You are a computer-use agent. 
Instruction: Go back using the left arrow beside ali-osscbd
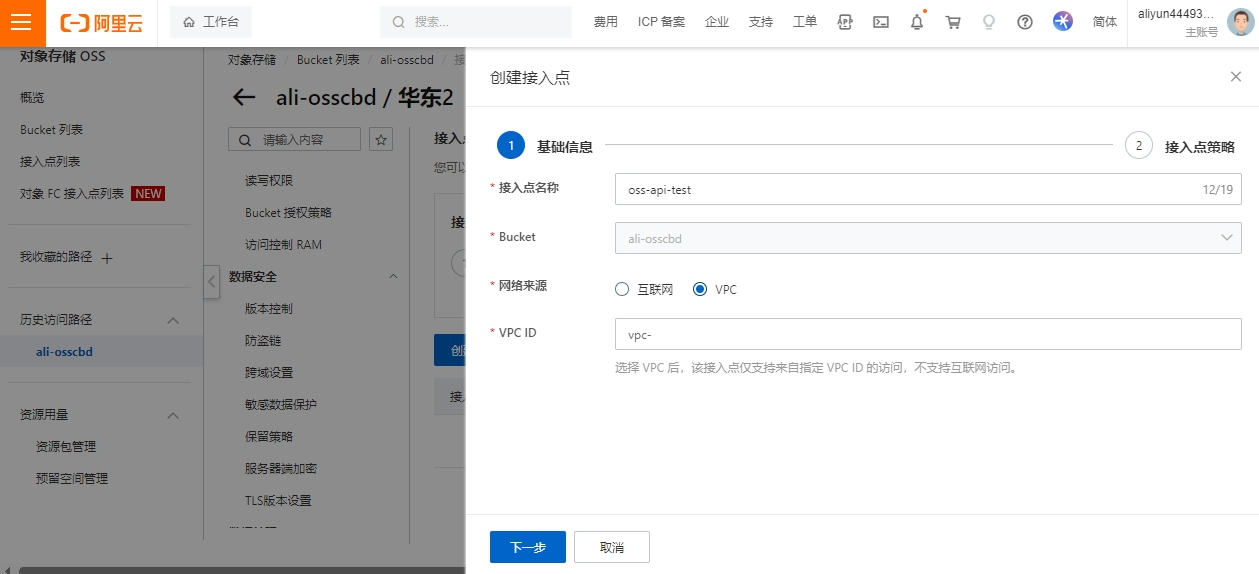point(244,97)
